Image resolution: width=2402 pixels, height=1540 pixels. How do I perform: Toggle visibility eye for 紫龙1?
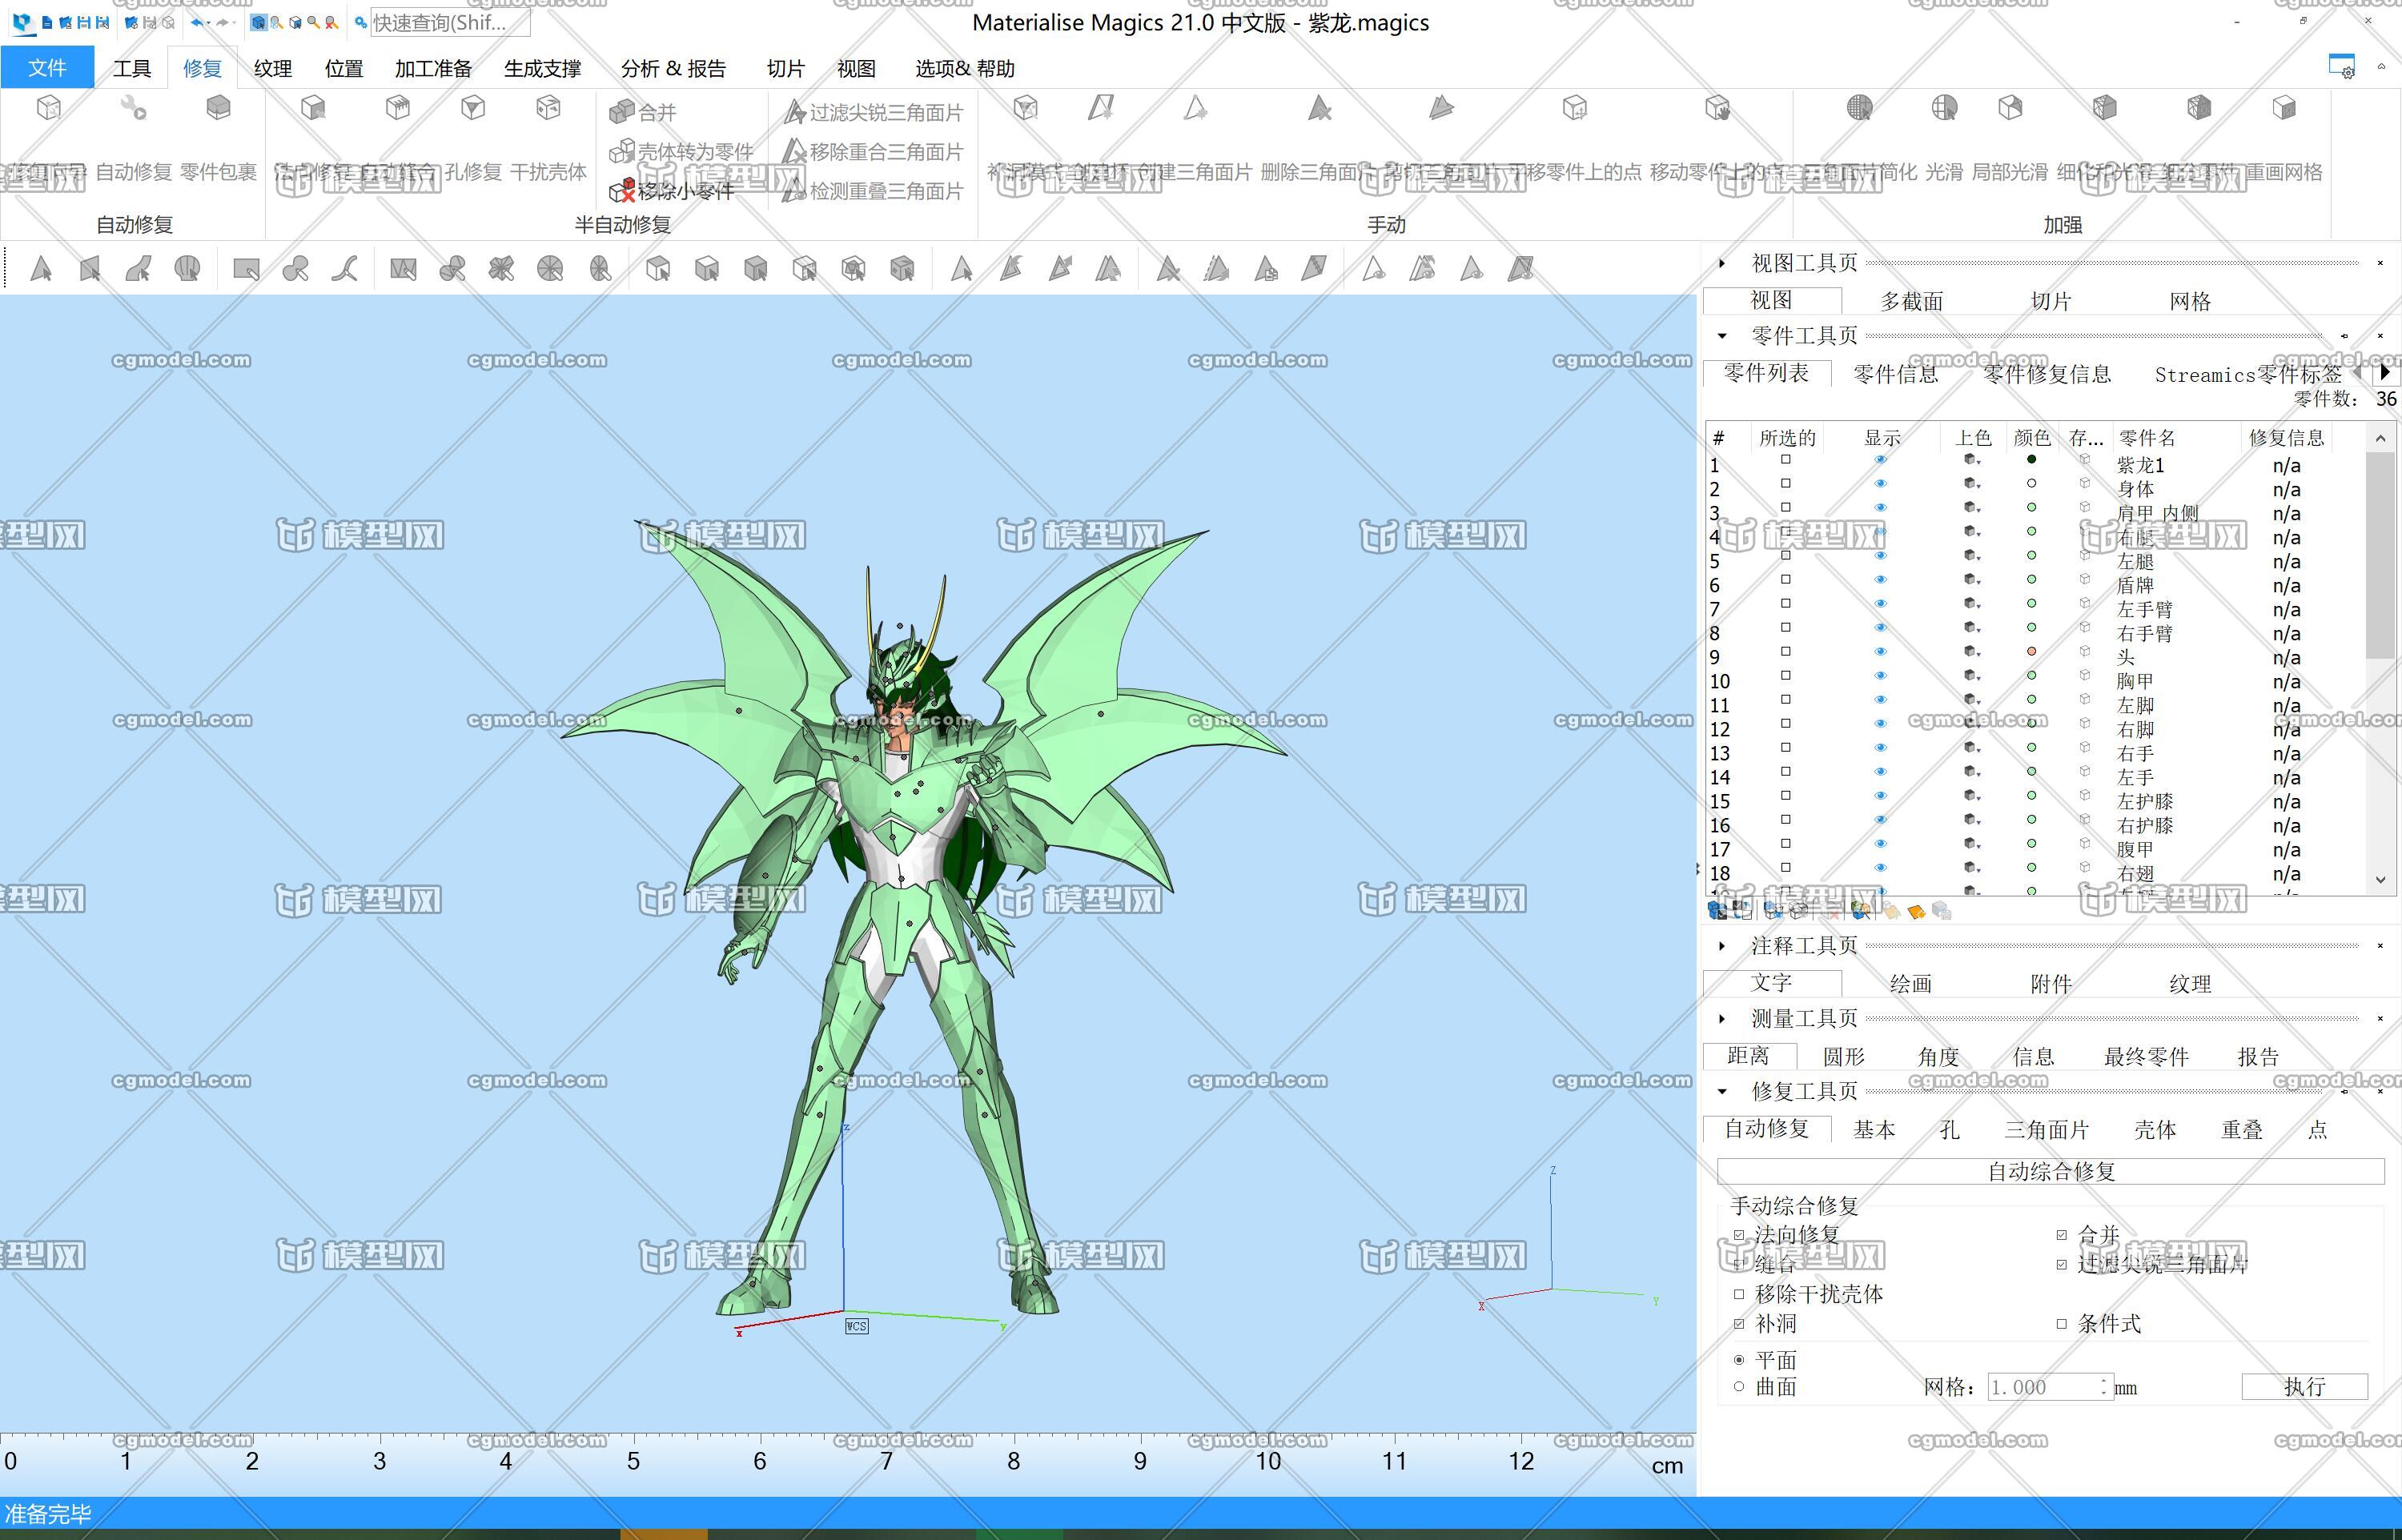(x=1880, y=460)
